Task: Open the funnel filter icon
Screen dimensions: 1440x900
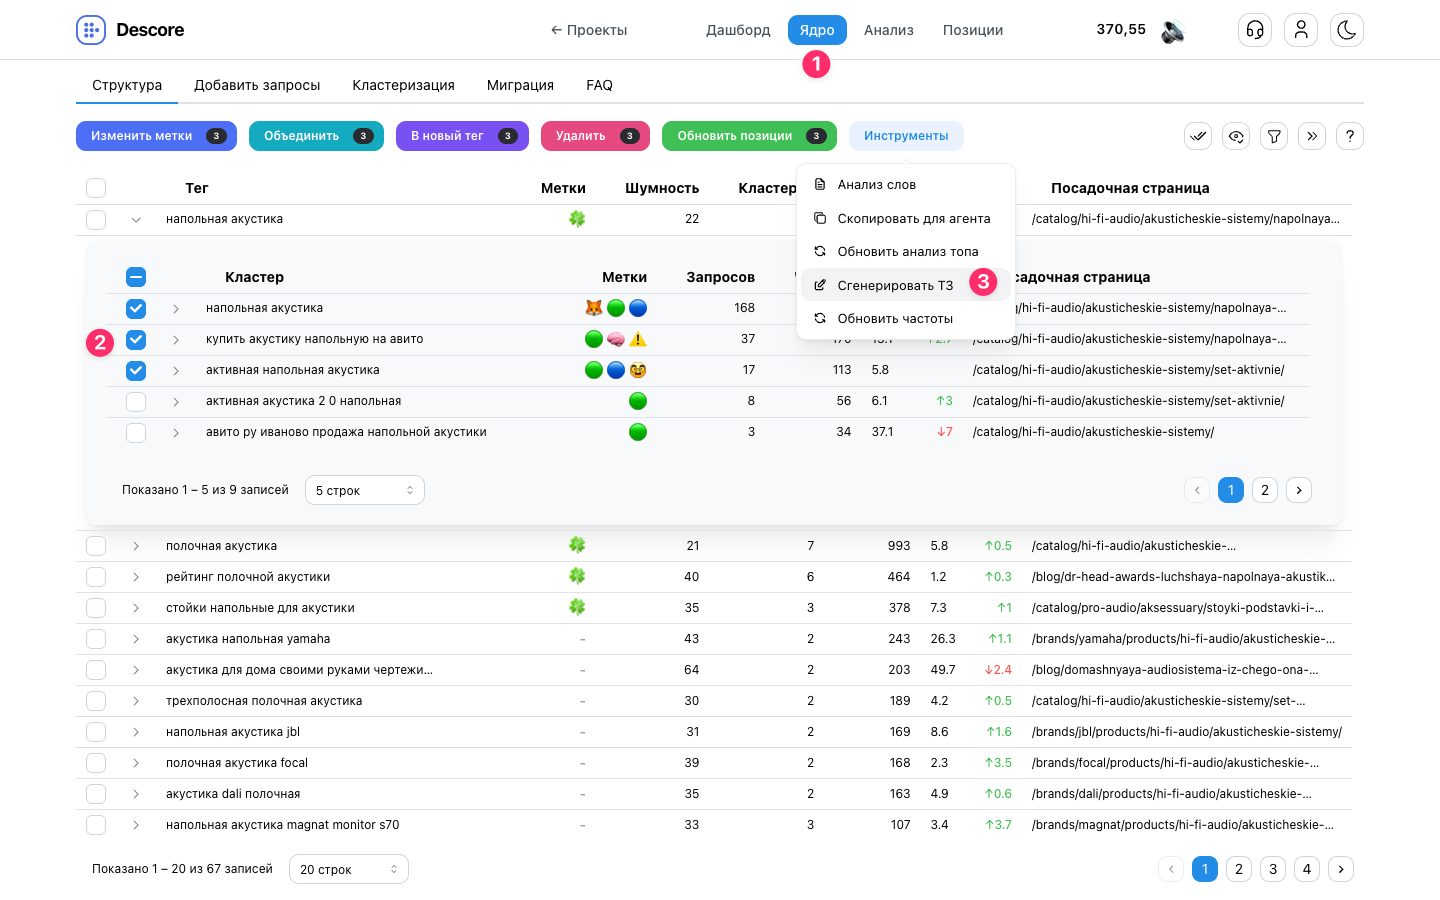Action: [1274, 136]
